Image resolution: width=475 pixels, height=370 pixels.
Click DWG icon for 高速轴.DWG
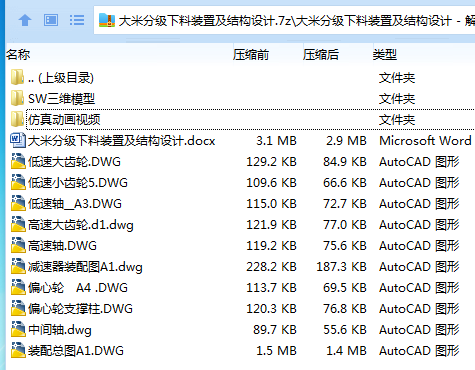click(x=18, y=246)
